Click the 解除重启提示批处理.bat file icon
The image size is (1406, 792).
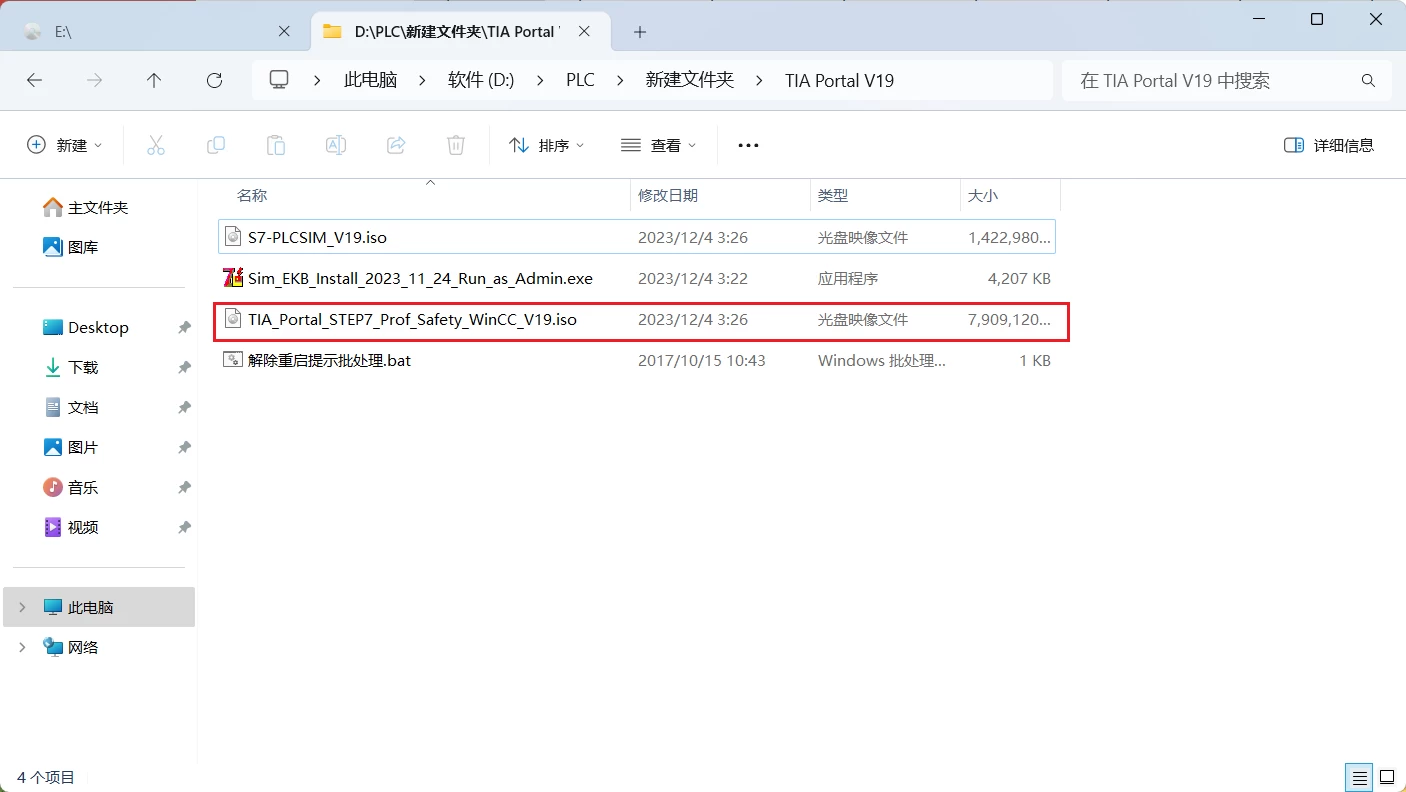[x=233, y=360]
